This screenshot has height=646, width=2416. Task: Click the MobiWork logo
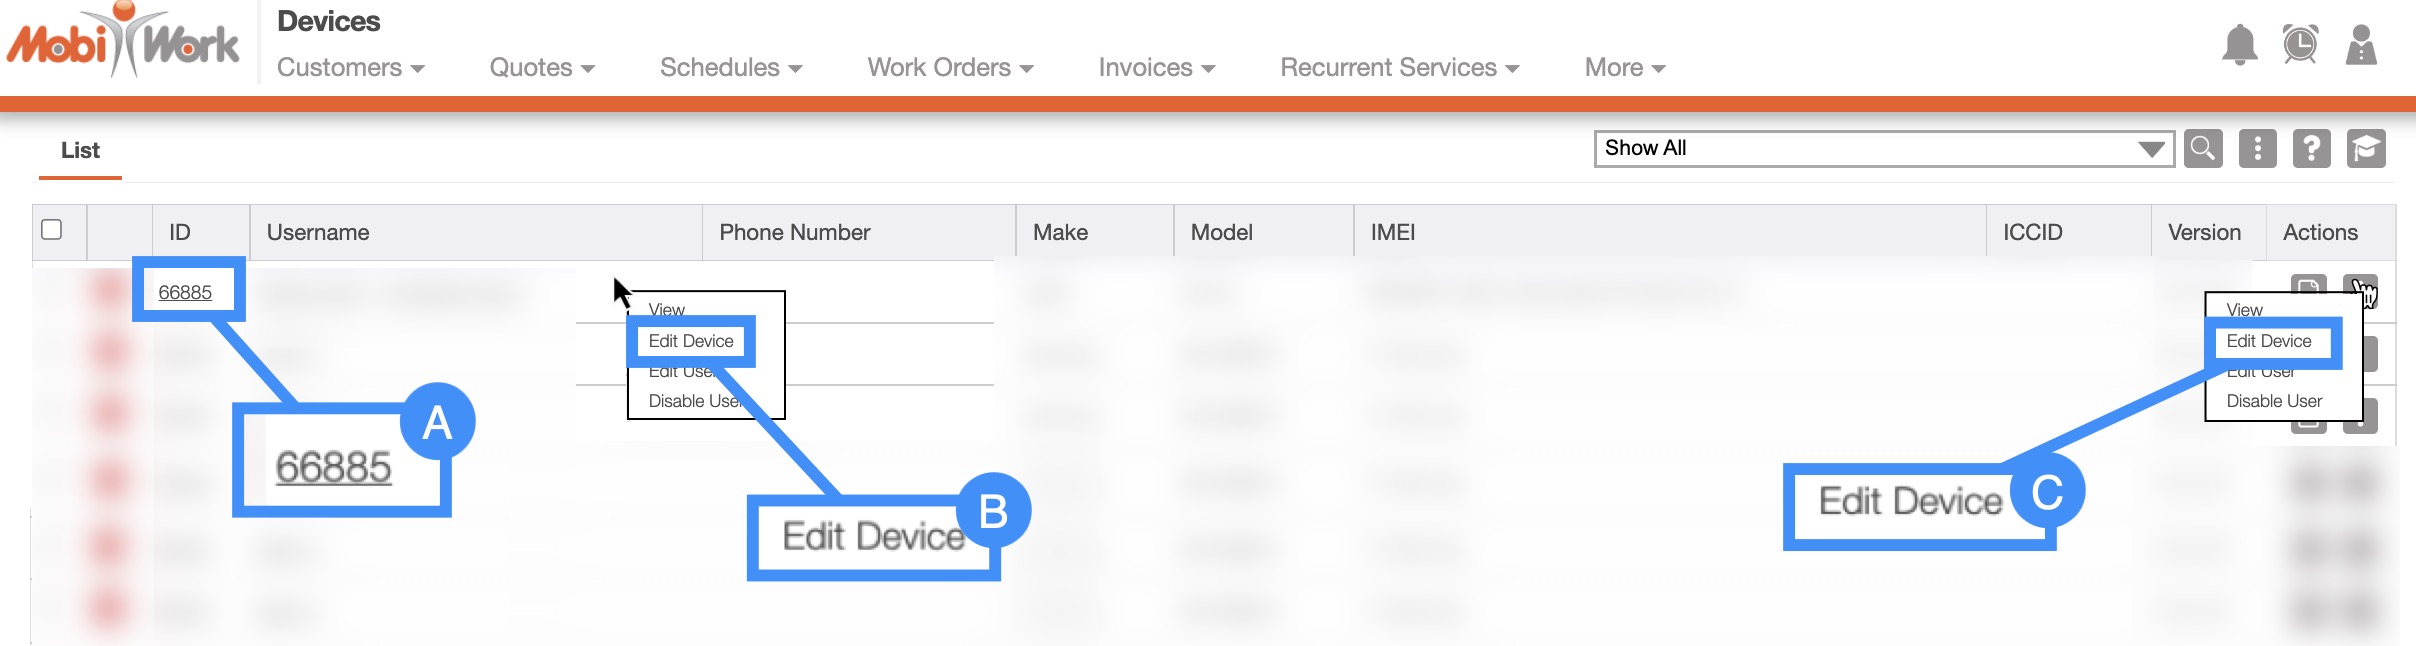coord(123,42)
